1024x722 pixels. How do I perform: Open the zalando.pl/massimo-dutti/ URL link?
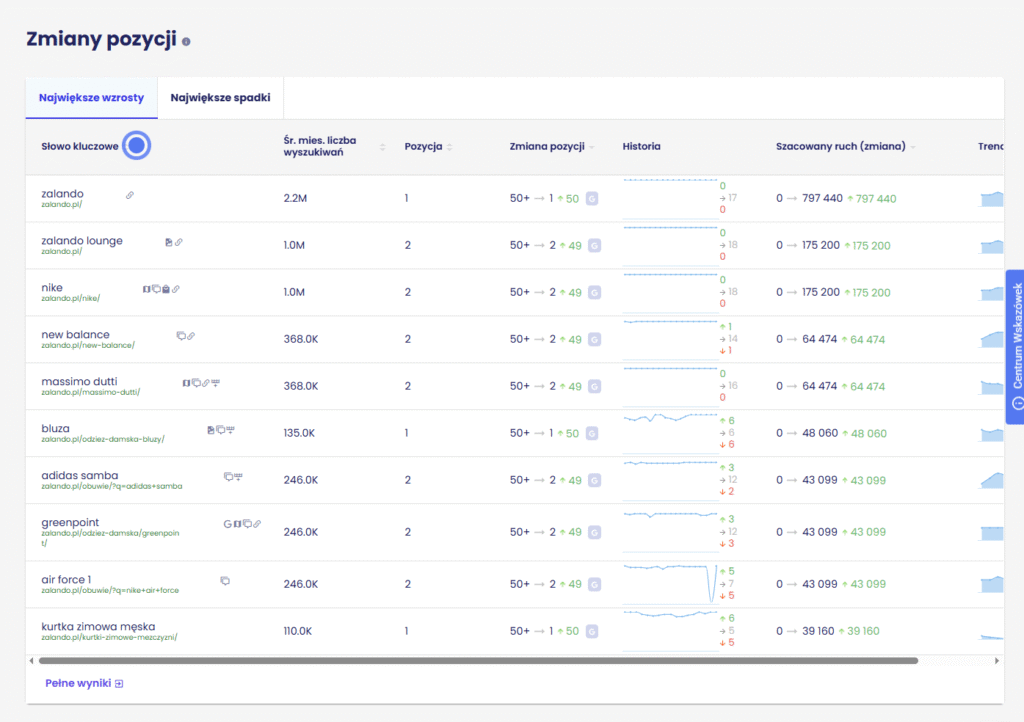click(91, 392)
